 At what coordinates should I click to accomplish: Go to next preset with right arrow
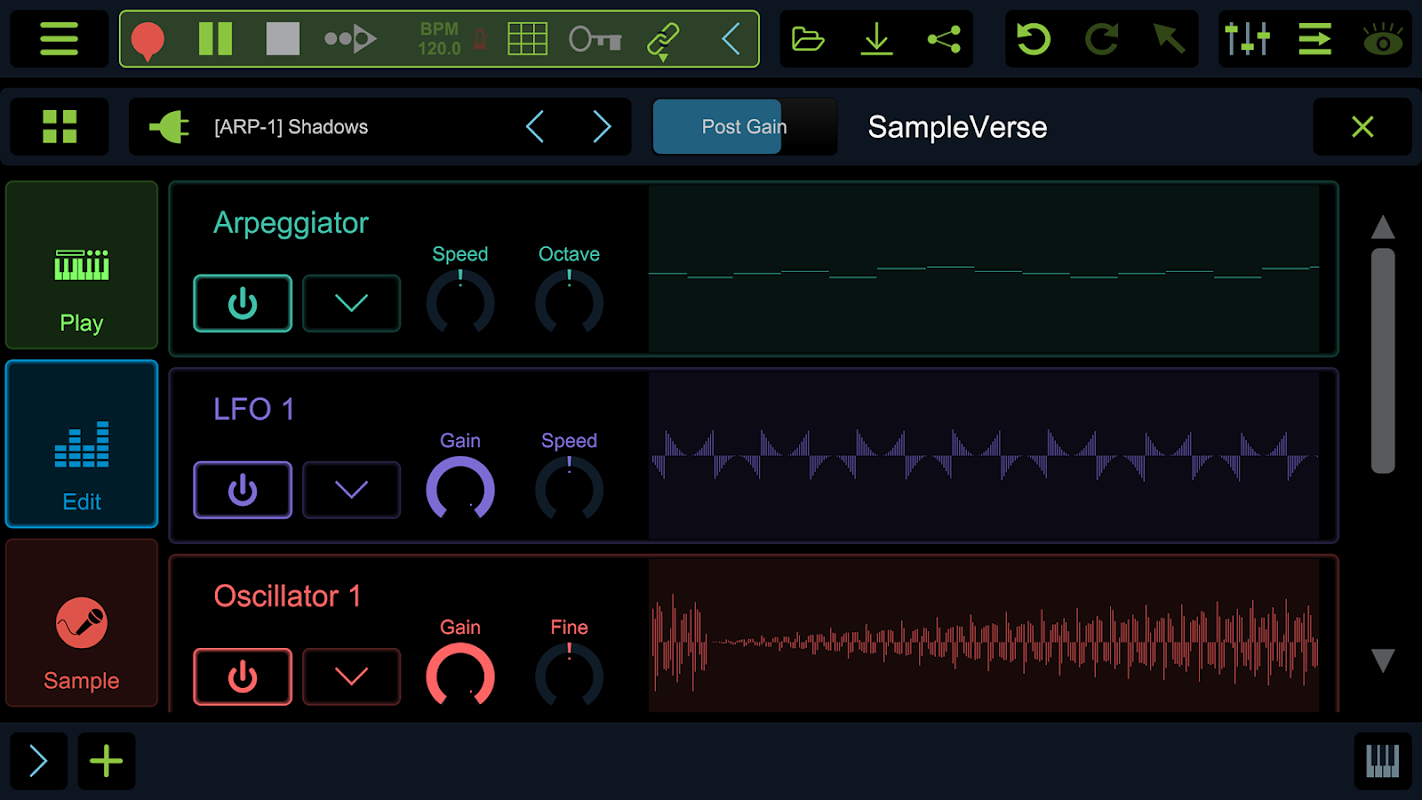point(601,127)
